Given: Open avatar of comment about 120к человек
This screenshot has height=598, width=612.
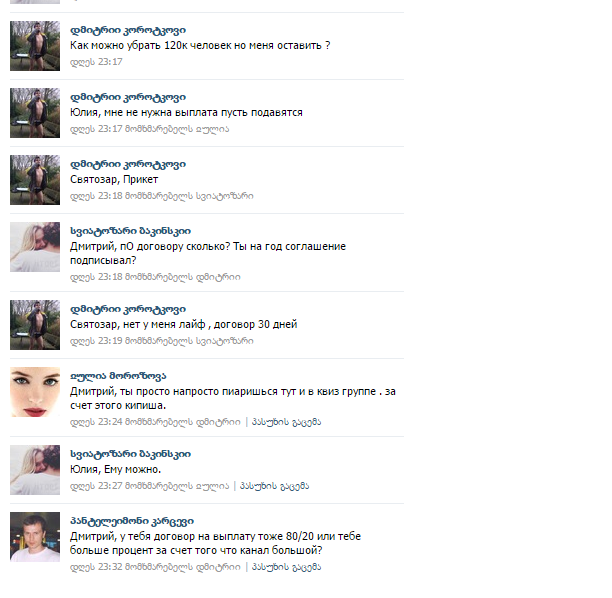Looking at the screenshot, I should click(x=35, y=46).
